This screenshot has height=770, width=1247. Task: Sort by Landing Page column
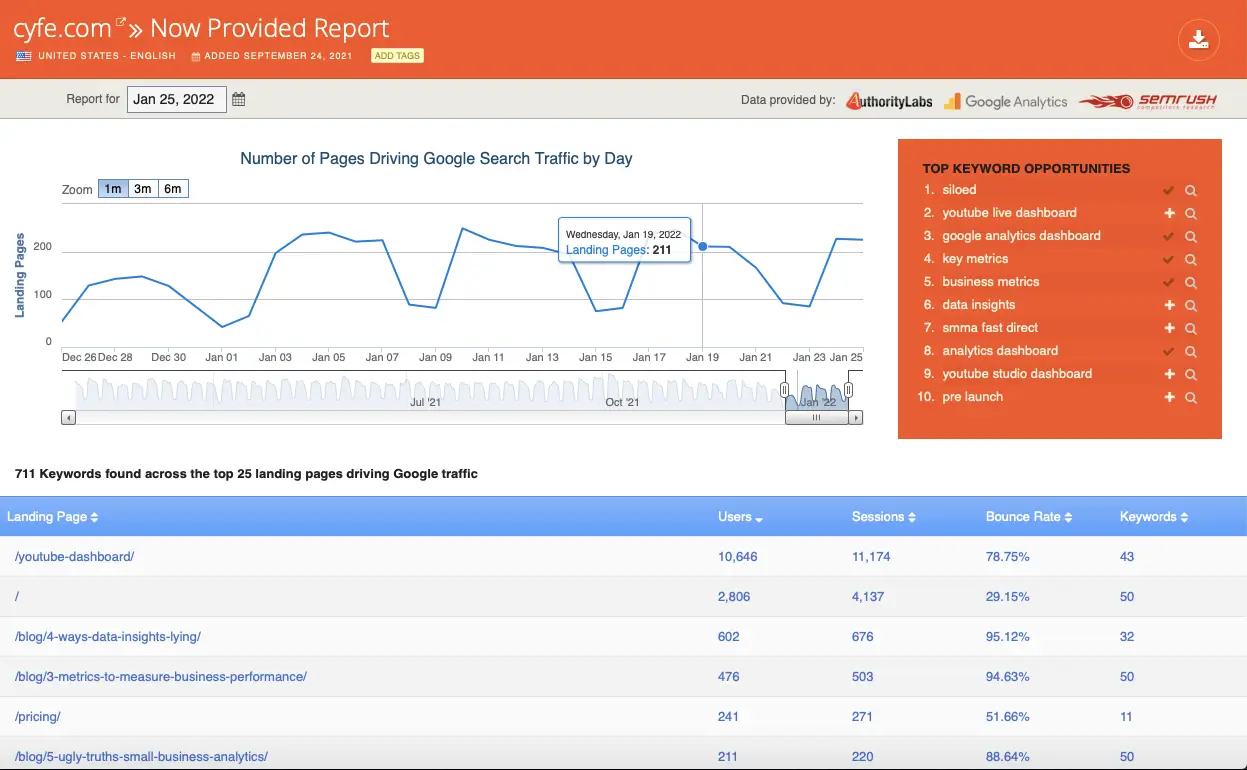click(x=52, y=517)
